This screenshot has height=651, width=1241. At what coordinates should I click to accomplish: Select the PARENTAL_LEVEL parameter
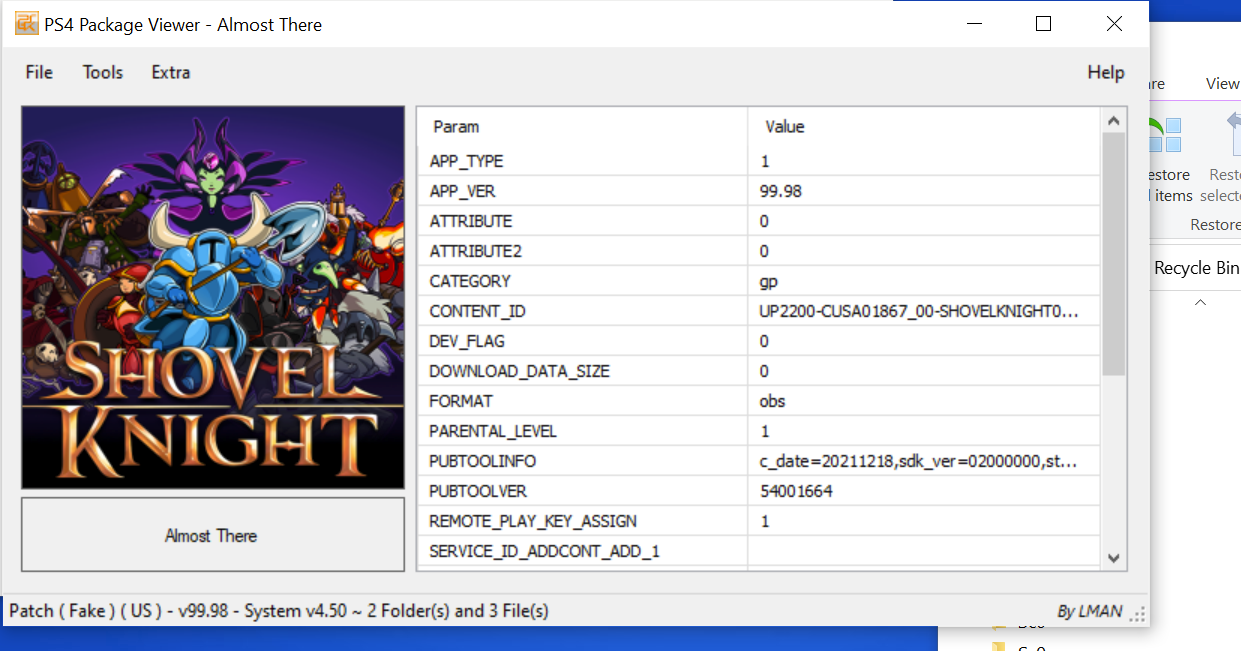coord(493,431)
